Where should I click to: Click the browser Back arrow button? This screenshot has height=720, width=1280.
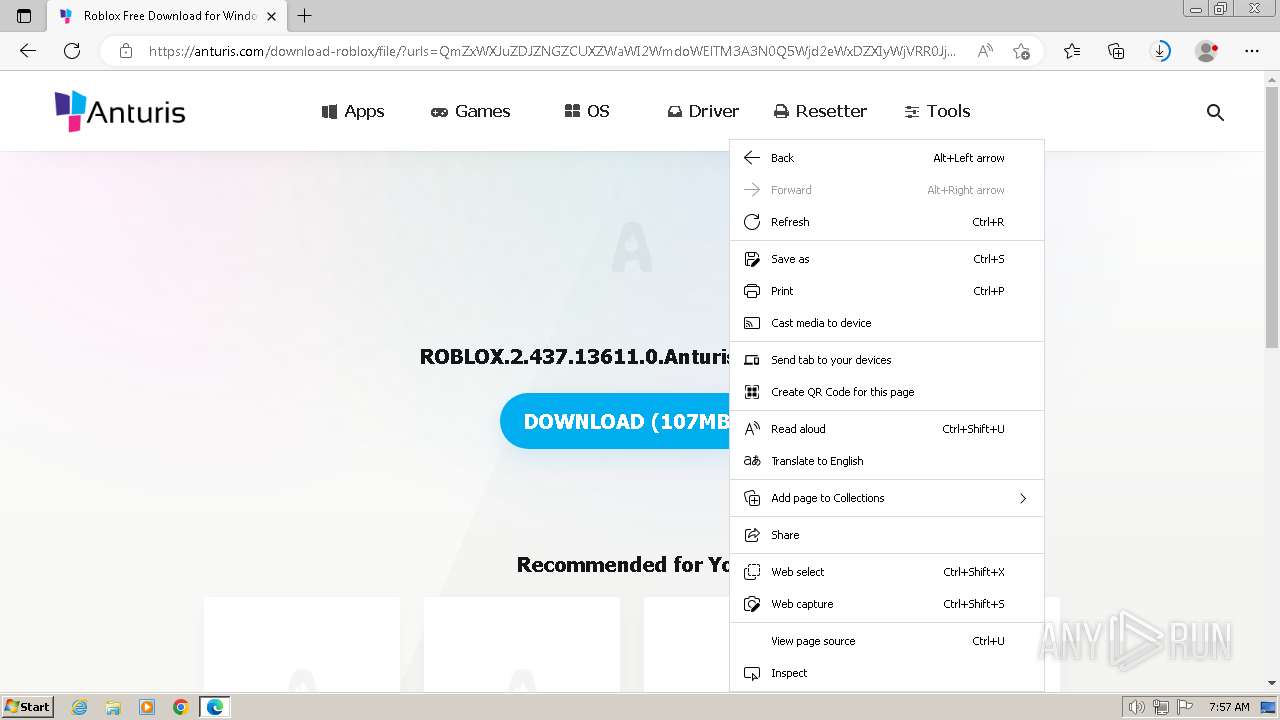(x=28, y=51)
